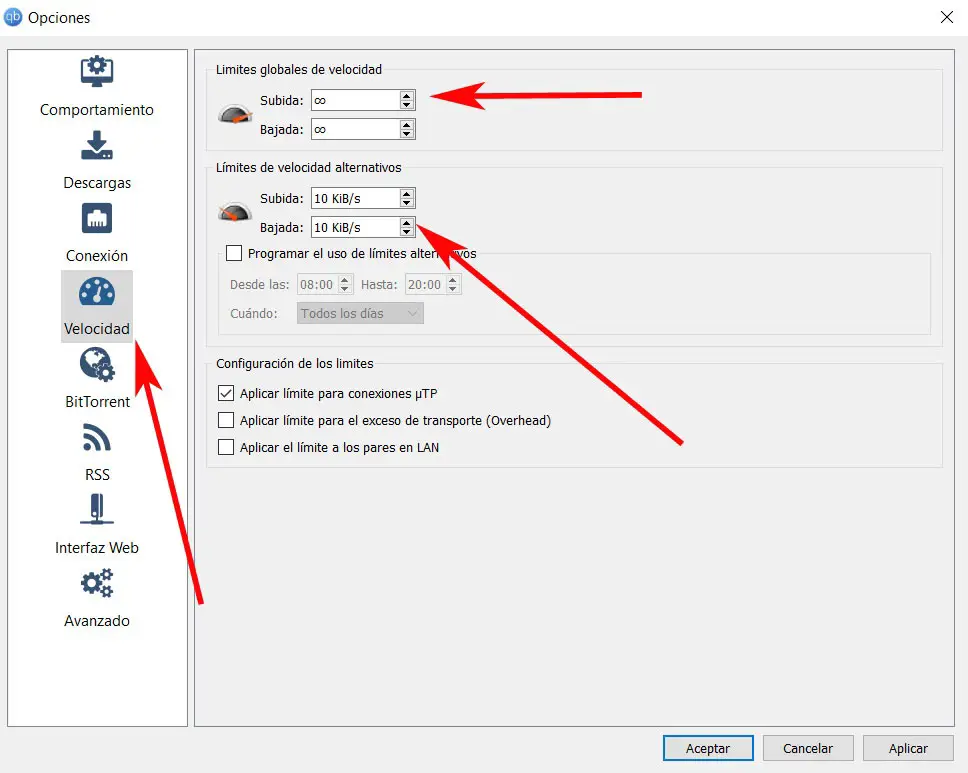The height and width of the screenshot is (773, 968).
Task: Decrease the Hasta 20:00 time
Action: (x=453, y=289)
